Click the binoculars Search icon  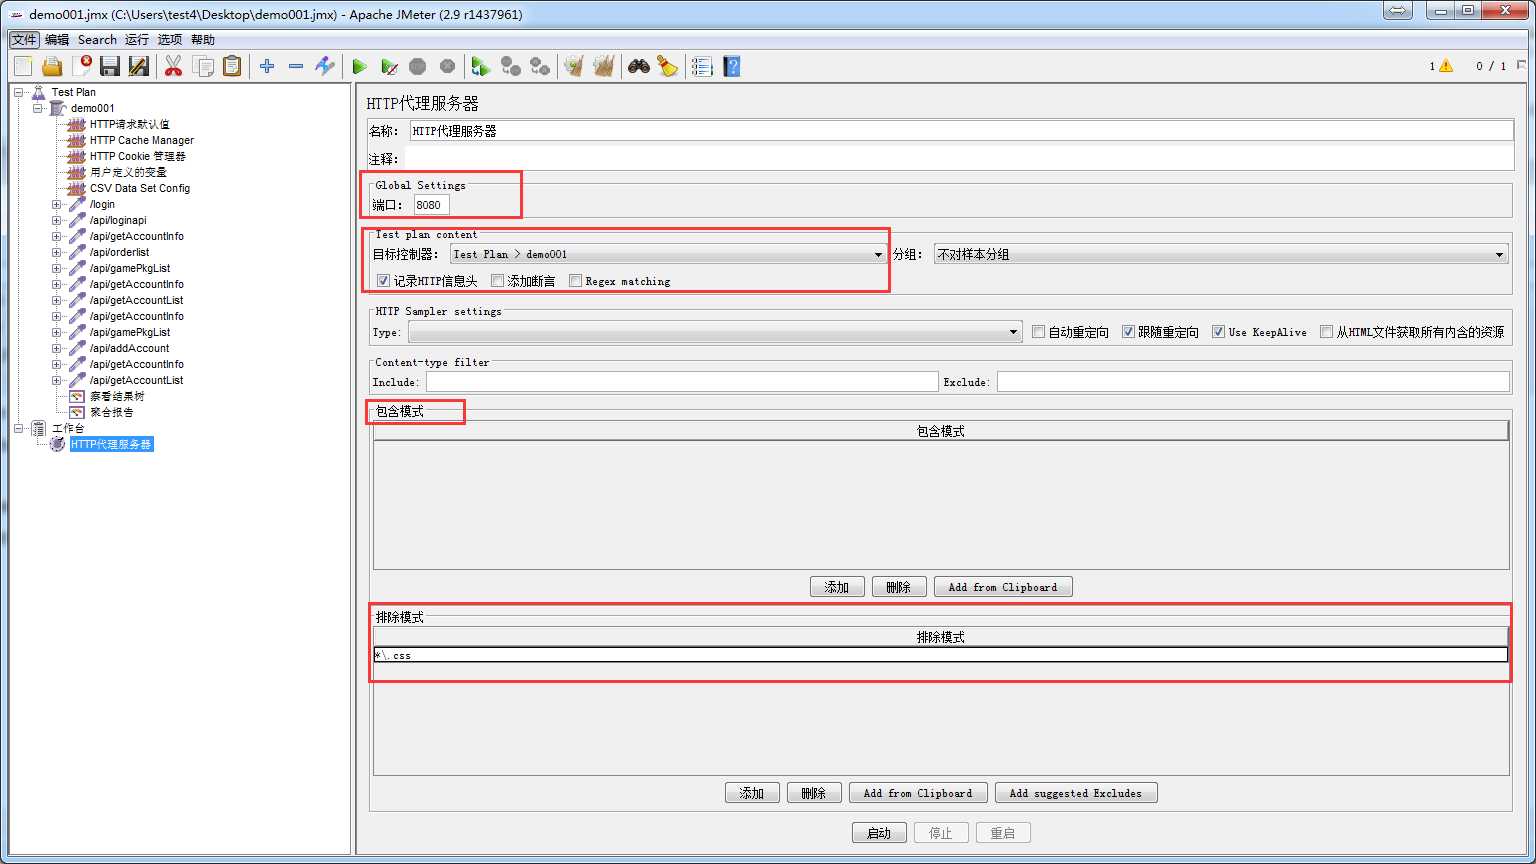(x=639, y=66)
